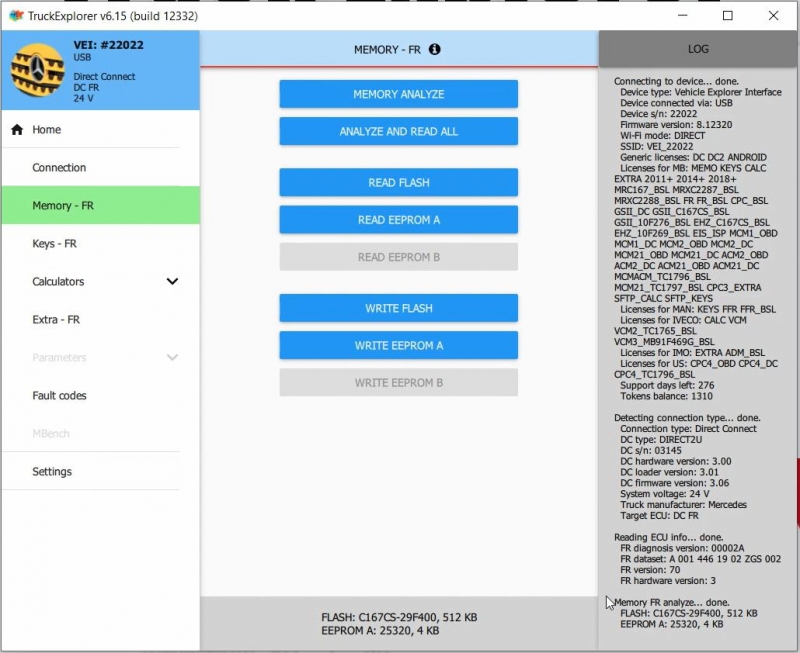800x653 pixels.
Task: Click 'Target ECU: DC FR' log line
Action: [659, 515]
